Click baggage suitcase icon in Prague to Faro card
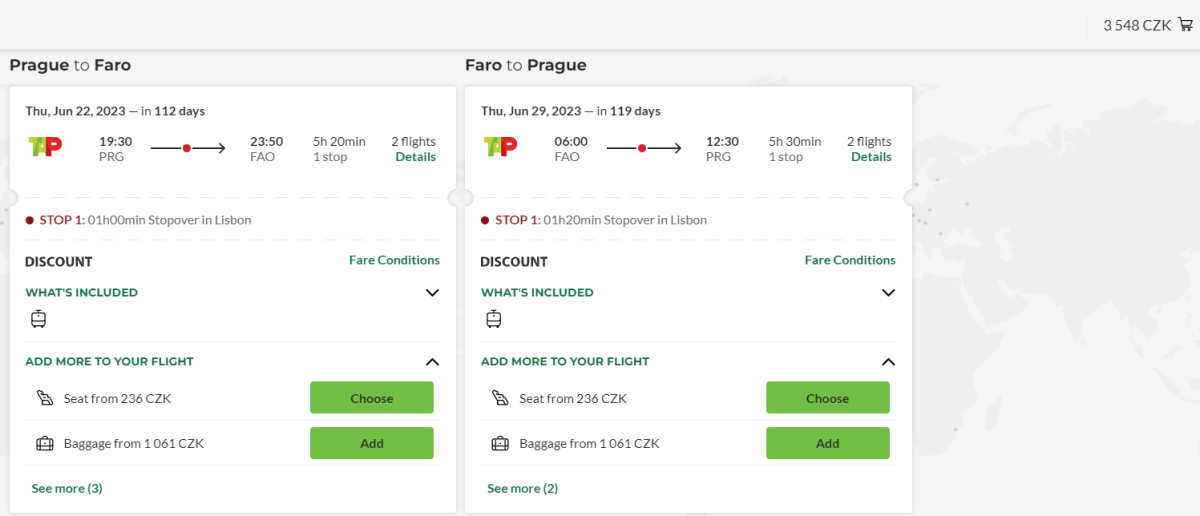The height and width of the screenshot is (516, 1200). tap(45, 443)
